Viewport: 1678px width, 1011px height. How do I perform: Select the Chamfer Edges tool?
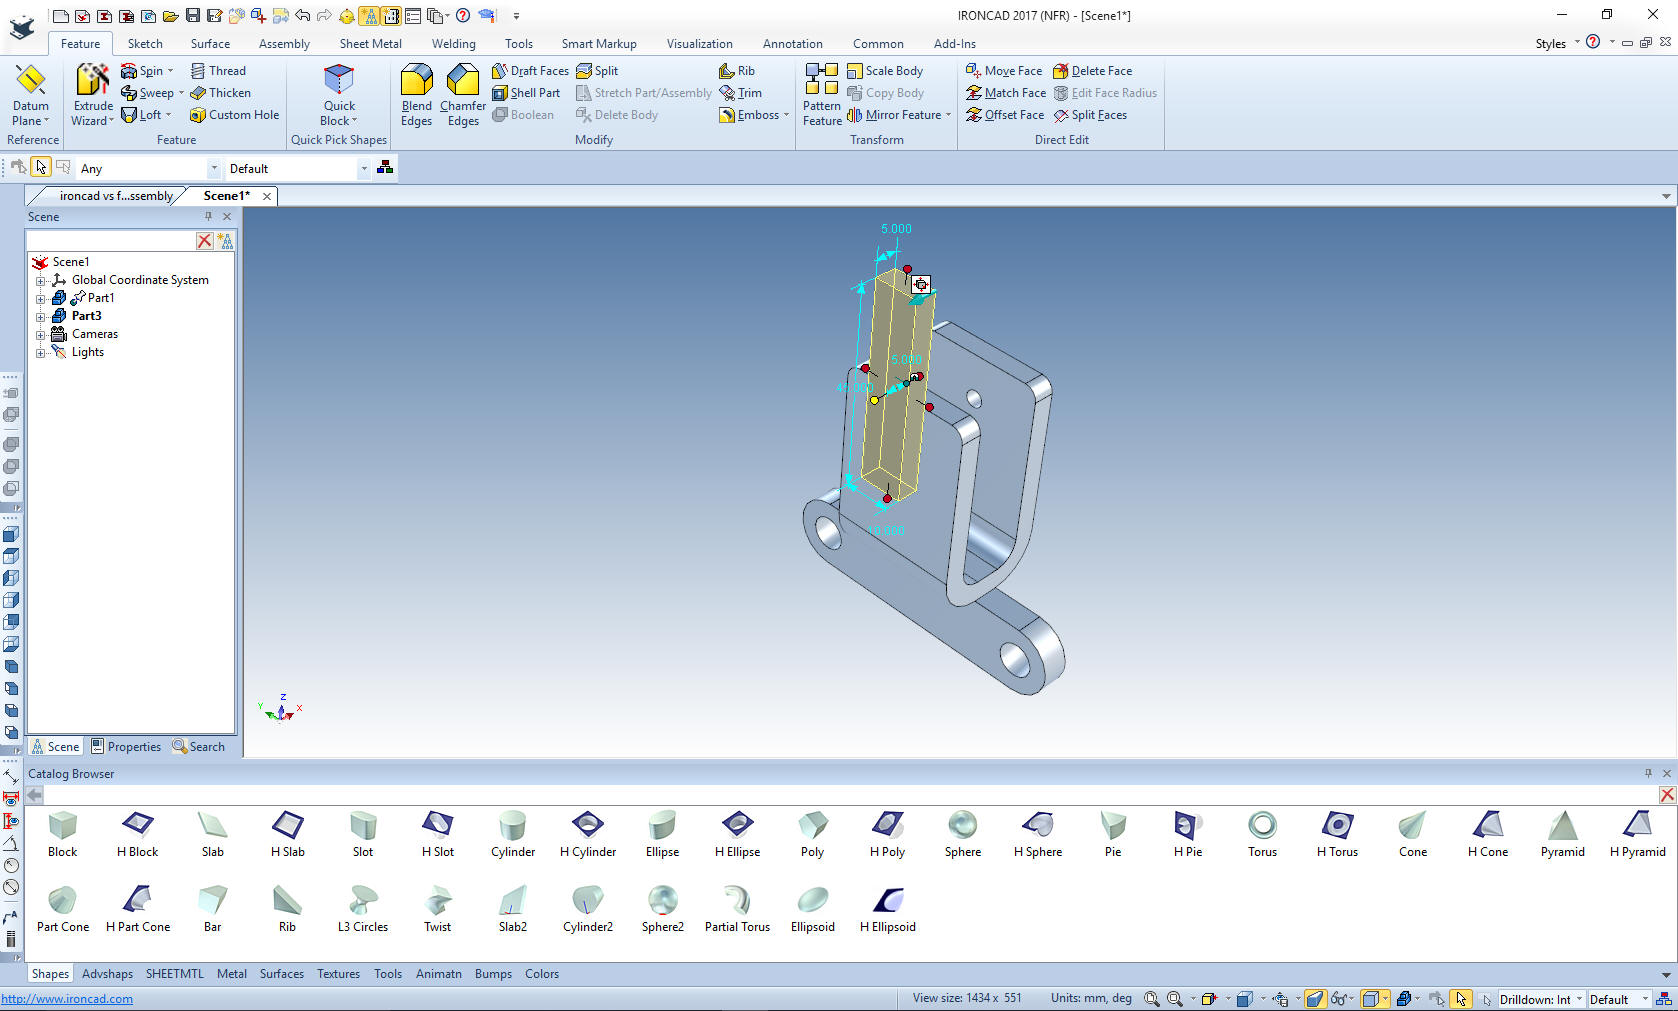coord(463,95)
